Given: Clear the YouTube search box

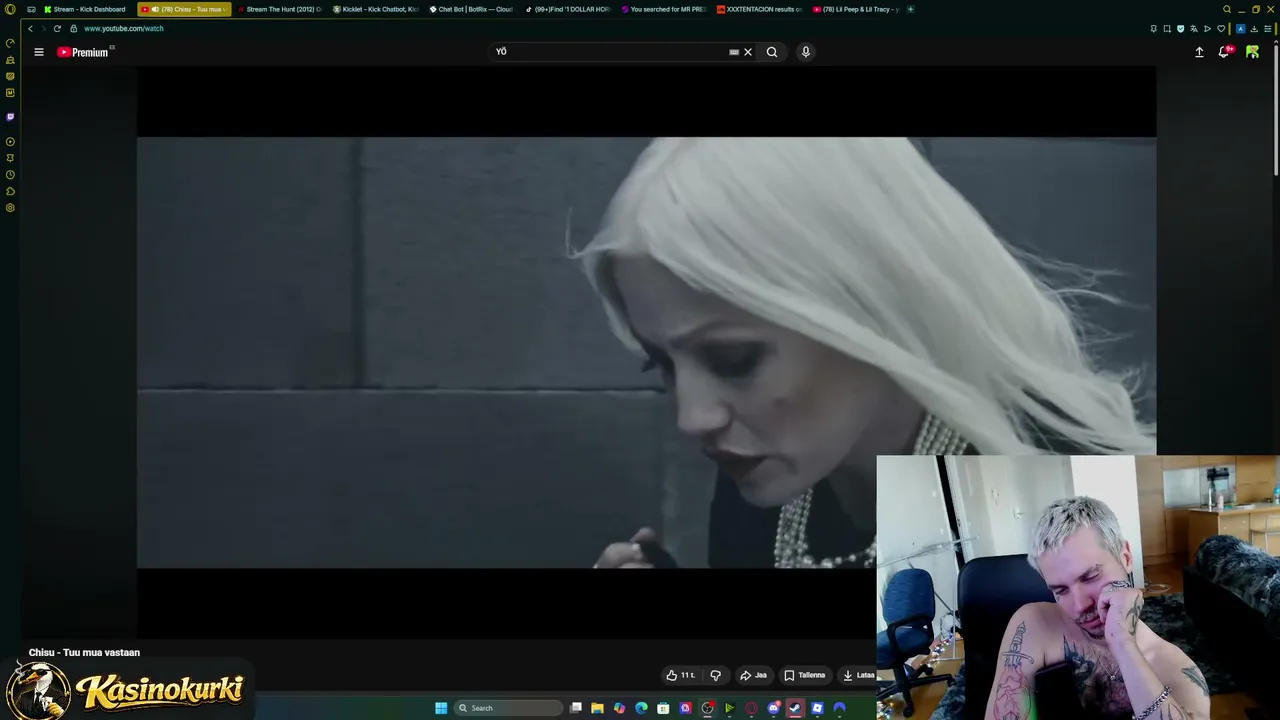Looking at the screenshot, I should click(x=748, y=52).
